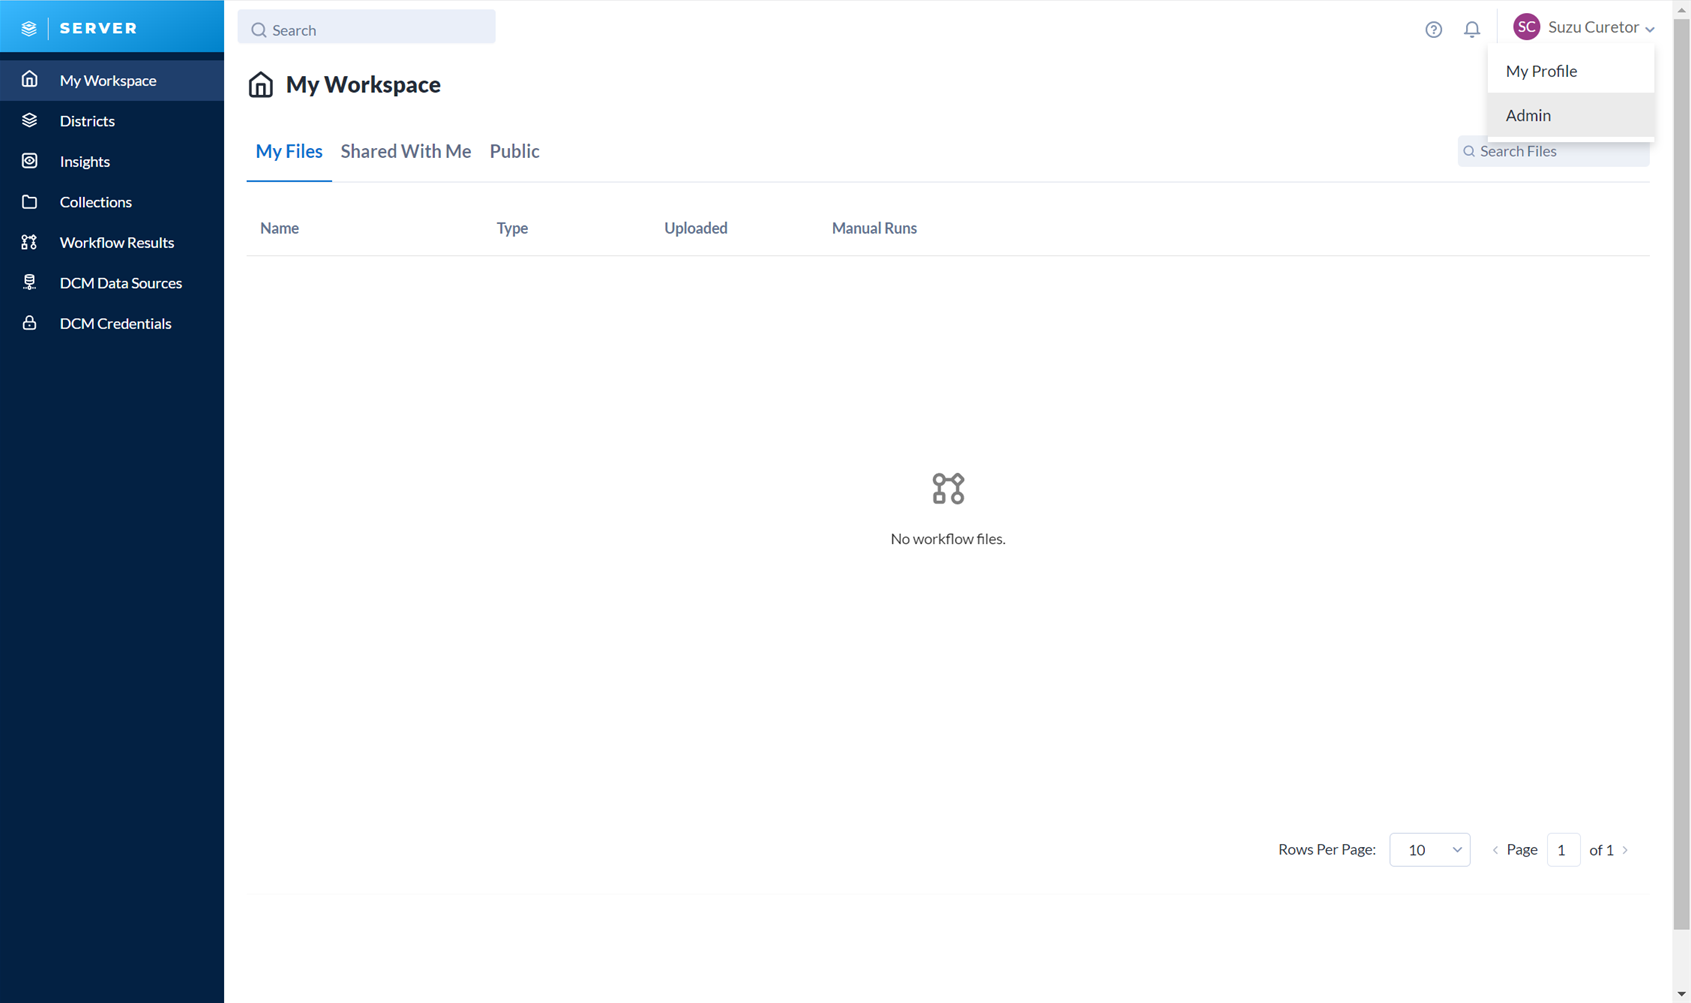
Task: Sort files by the Name column header
Action: tap(279, 228)
